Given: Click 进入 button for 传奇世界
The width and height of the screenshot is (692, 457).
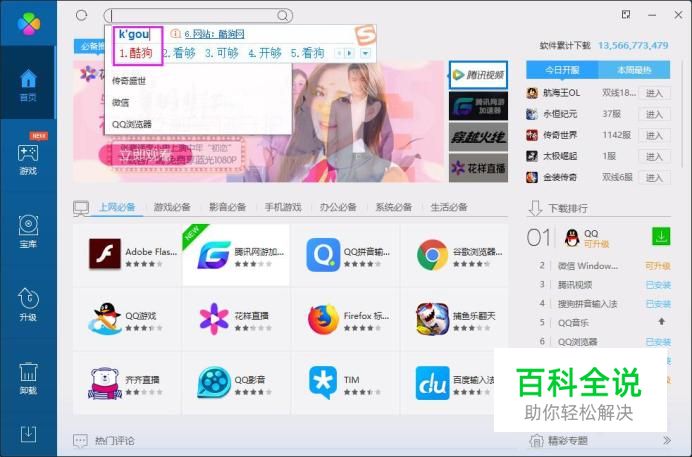Looking at the screenshot, I should tap(654, 135).
